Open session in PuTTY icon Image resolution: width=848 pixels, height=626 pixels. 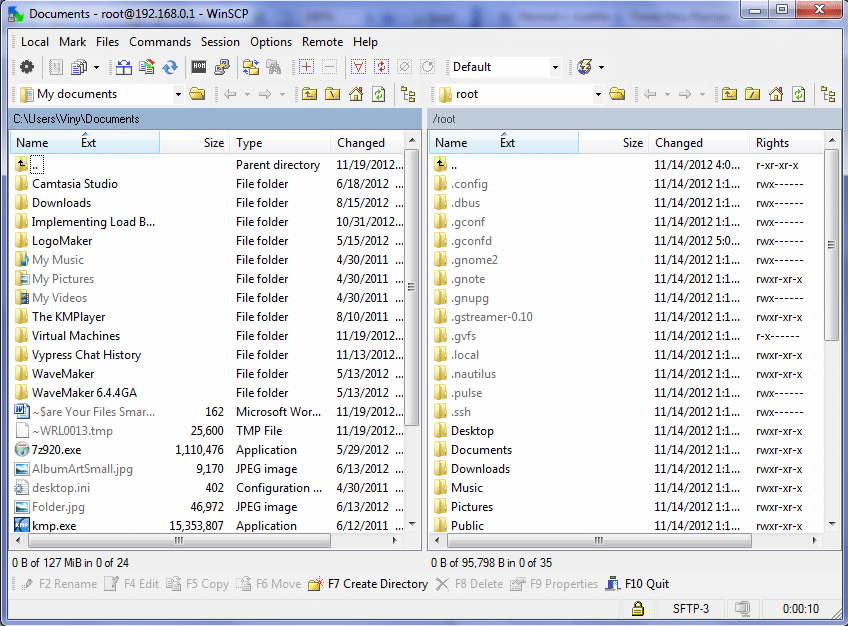click(x=220, y=67)
